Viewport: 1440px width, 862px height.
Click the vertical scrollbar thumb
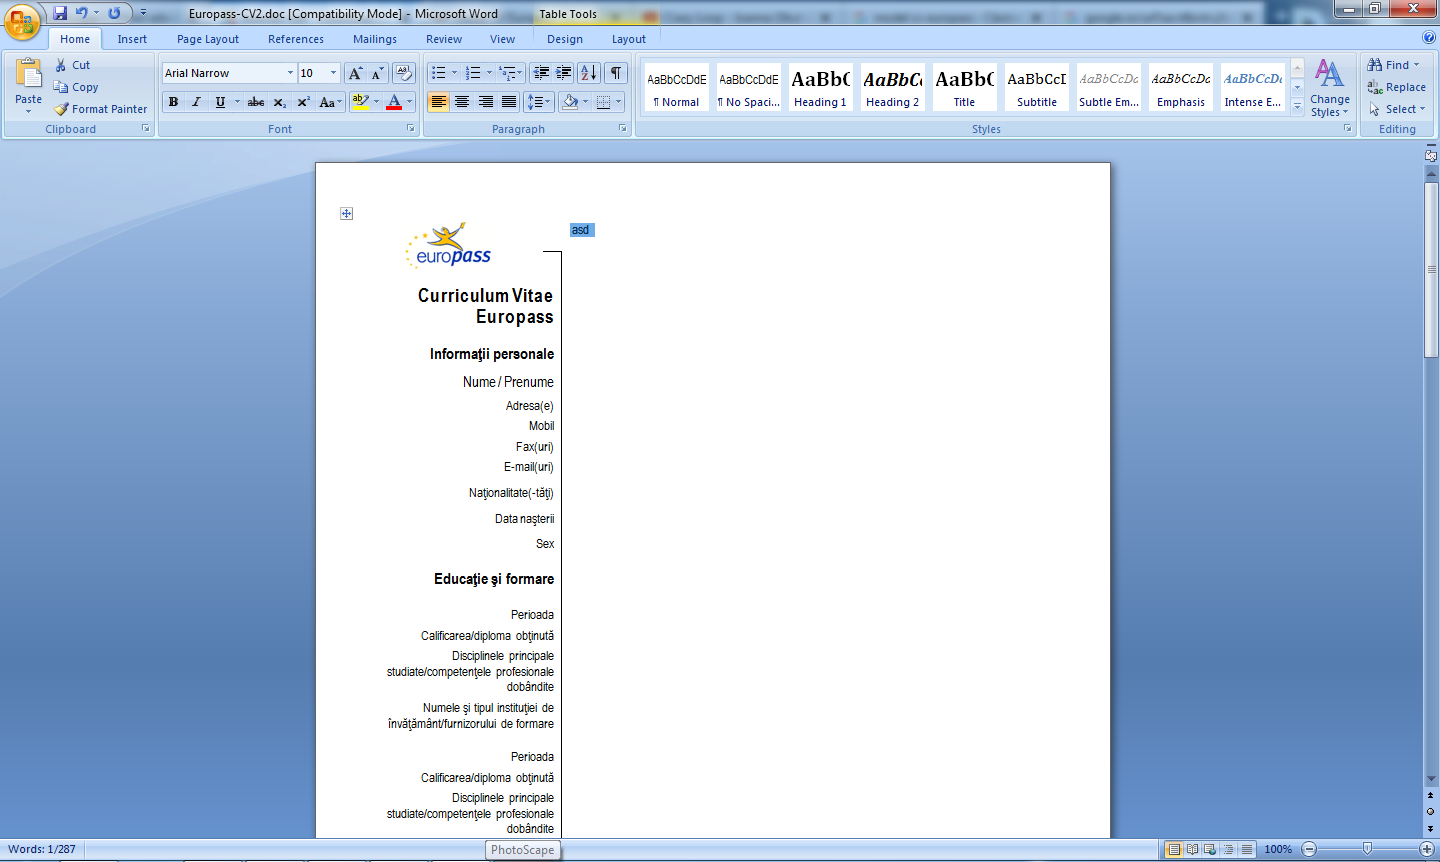(x=1431, y=268)
